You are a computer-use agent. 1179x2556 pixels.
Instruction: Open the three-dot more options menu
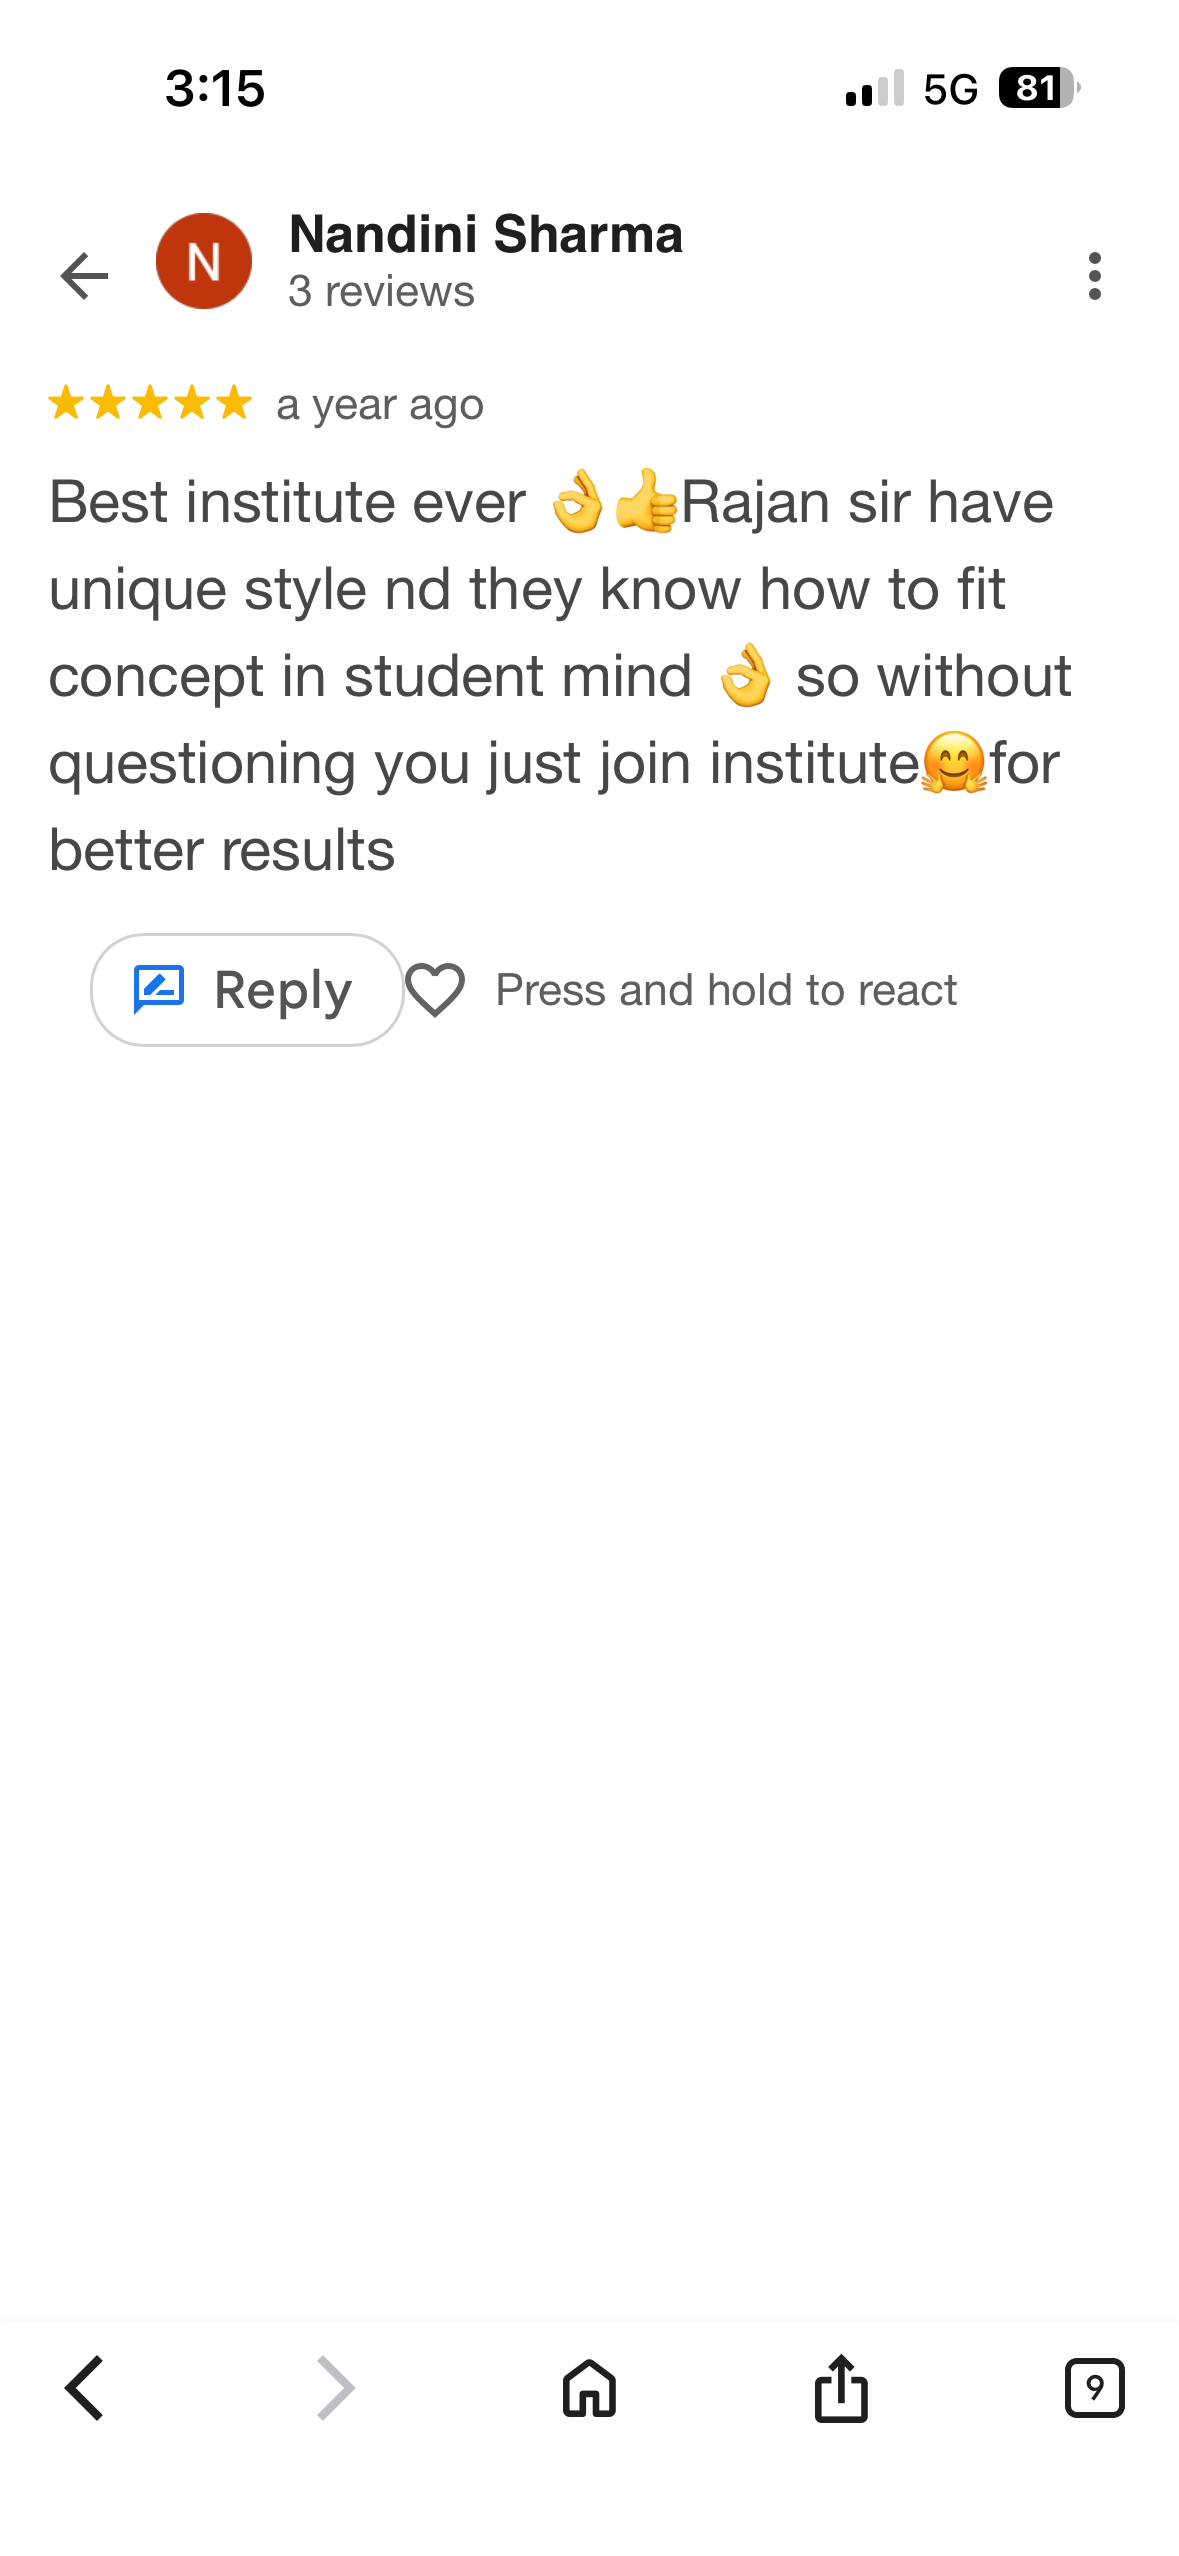(1094, 275)
